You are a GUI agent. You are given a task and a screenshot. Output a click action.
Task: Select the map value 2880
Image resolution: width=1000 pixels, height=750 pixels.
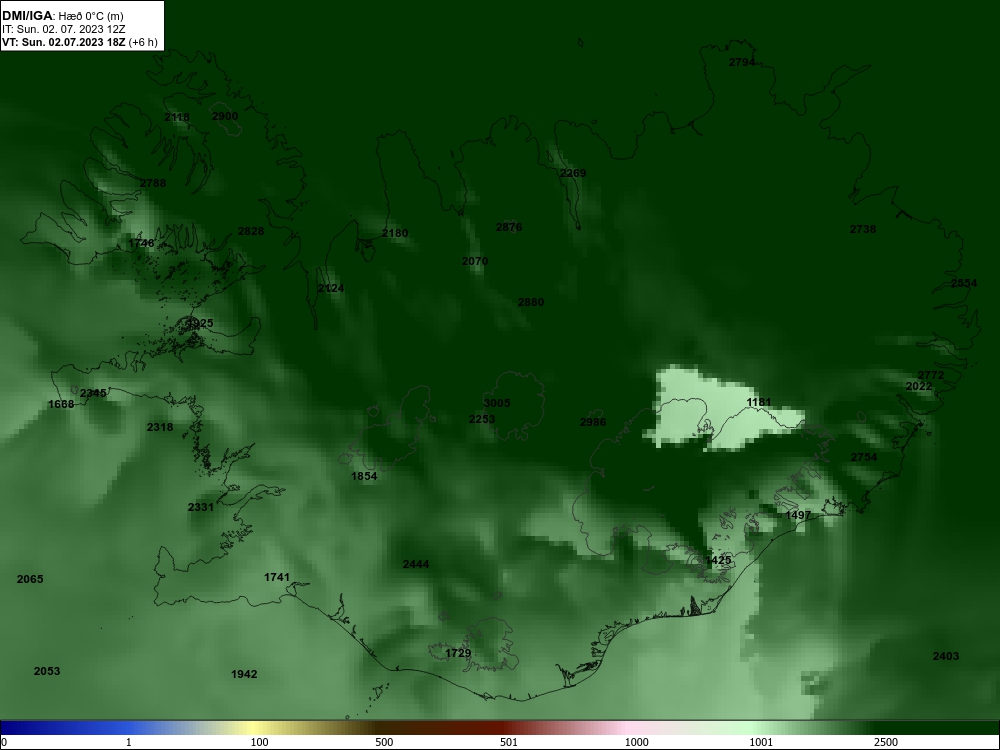[531, 302]
